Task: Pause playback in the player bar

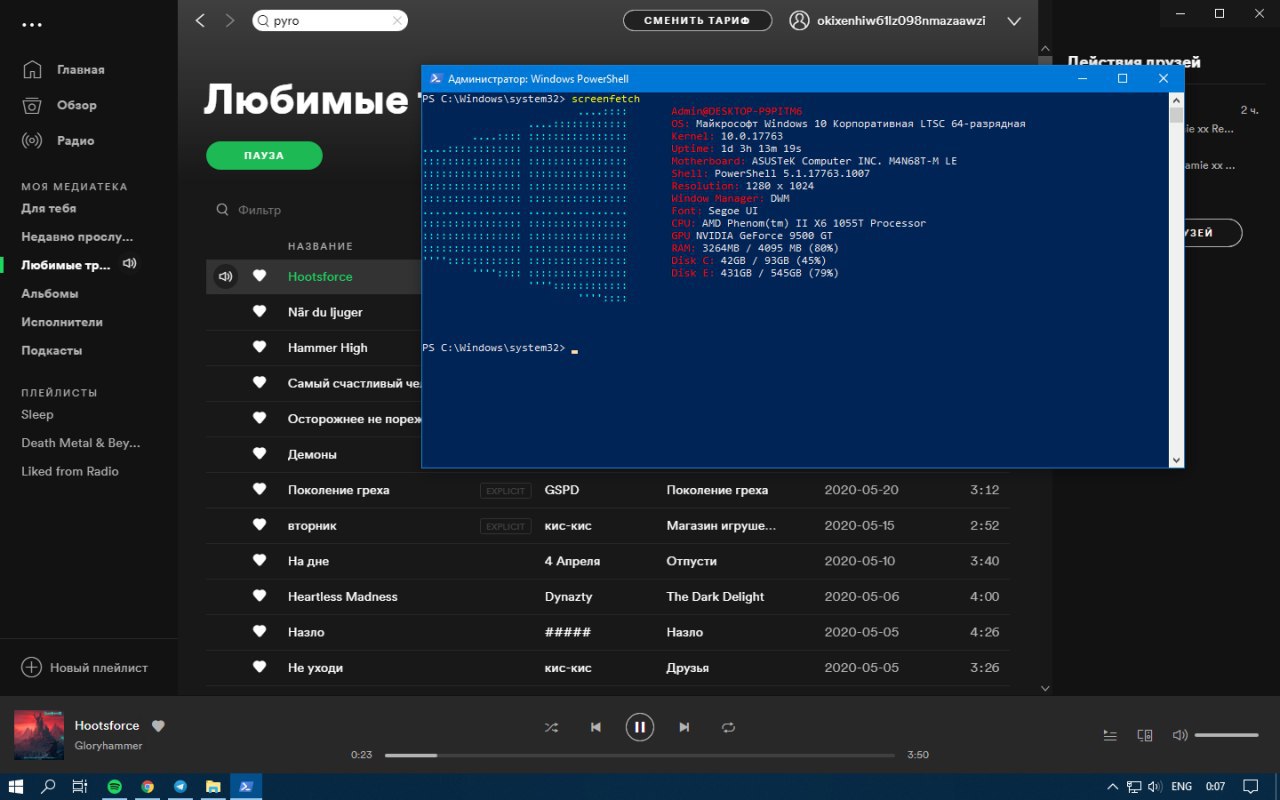Action: (640, 727)
